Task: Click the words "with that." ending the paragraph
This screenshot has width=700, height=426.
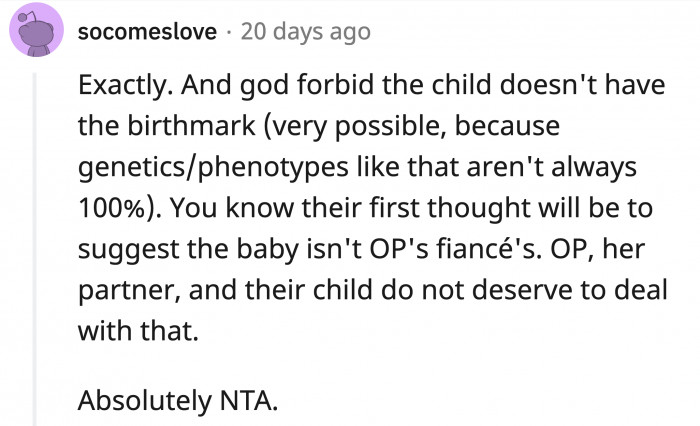Action: tap(138, 331)
